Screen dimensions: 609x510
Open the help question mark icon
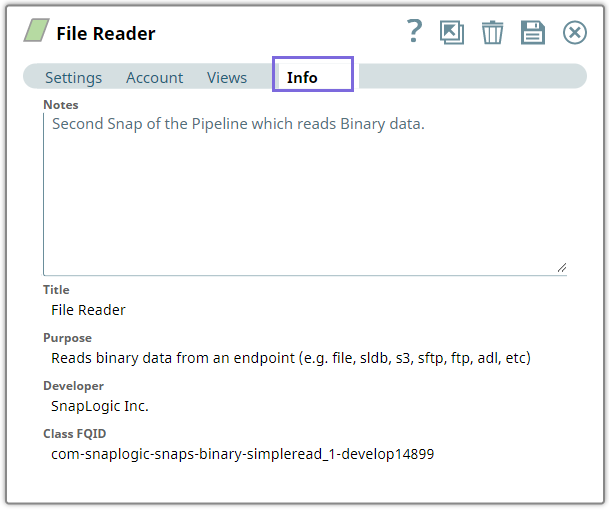click(x=415, y=32)
